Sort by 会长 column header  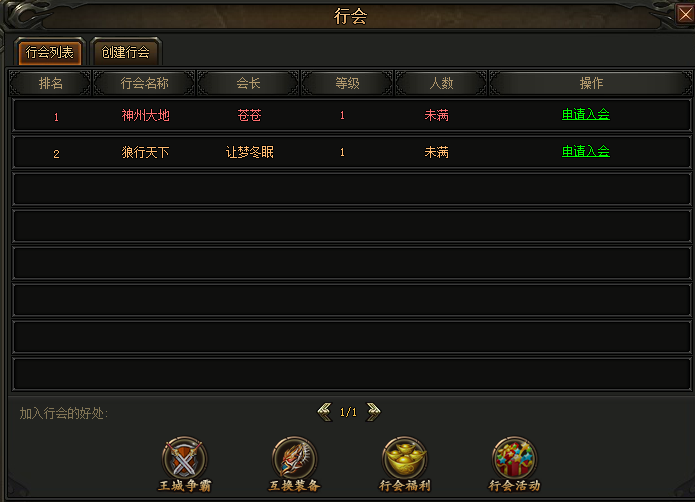[248, 83]
